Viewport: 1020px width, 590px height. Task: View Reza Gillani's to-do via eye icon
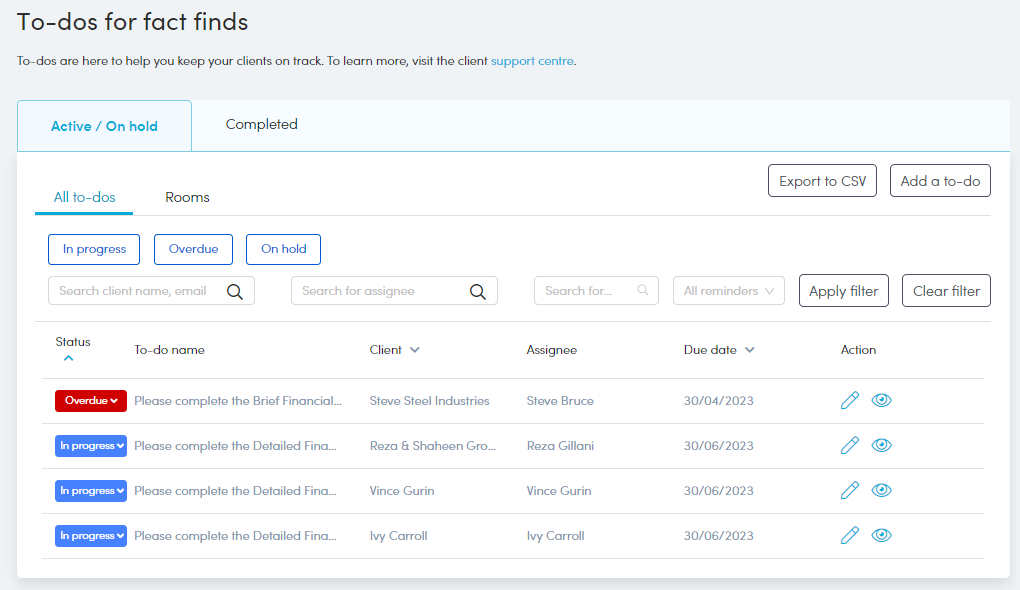(x=881, y=445)
